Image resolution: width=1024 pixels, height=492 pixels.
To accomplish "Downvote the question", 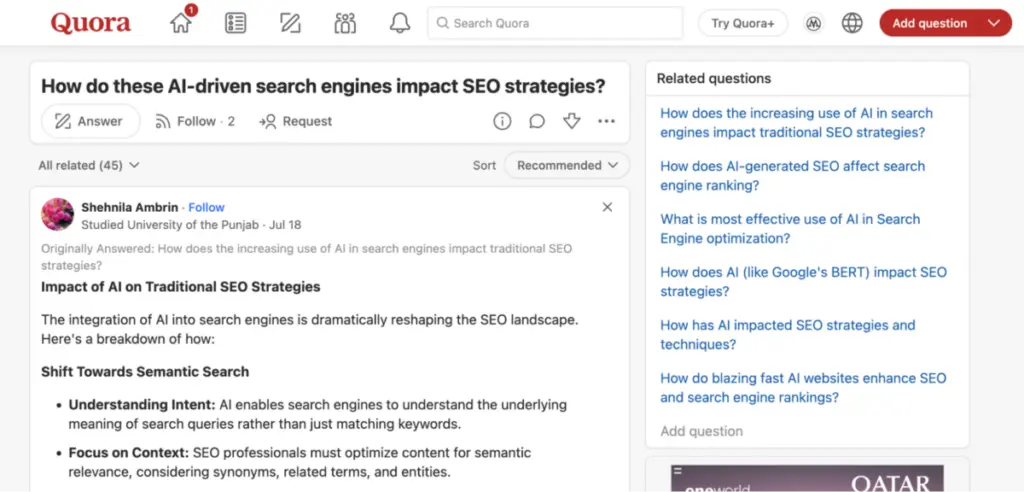I will click(572, 121).
